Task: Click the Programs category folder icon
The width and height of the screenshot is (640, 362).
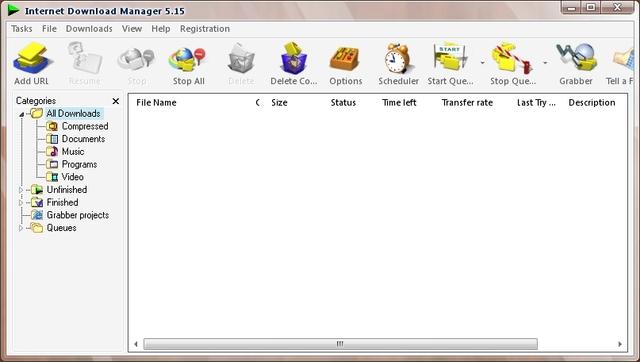Action: pyautogui.click(x=52, y=164)
